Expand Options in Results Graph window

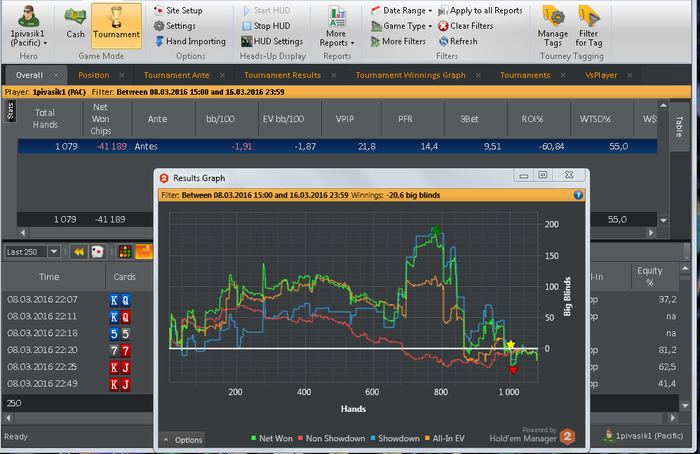183,440
